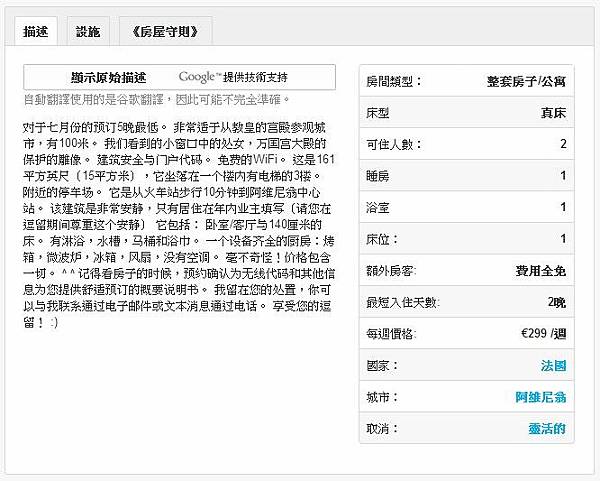This screenshot has width=600, height=481.
Task: Click the 國家 row label
Action: [x=382, y=365]
